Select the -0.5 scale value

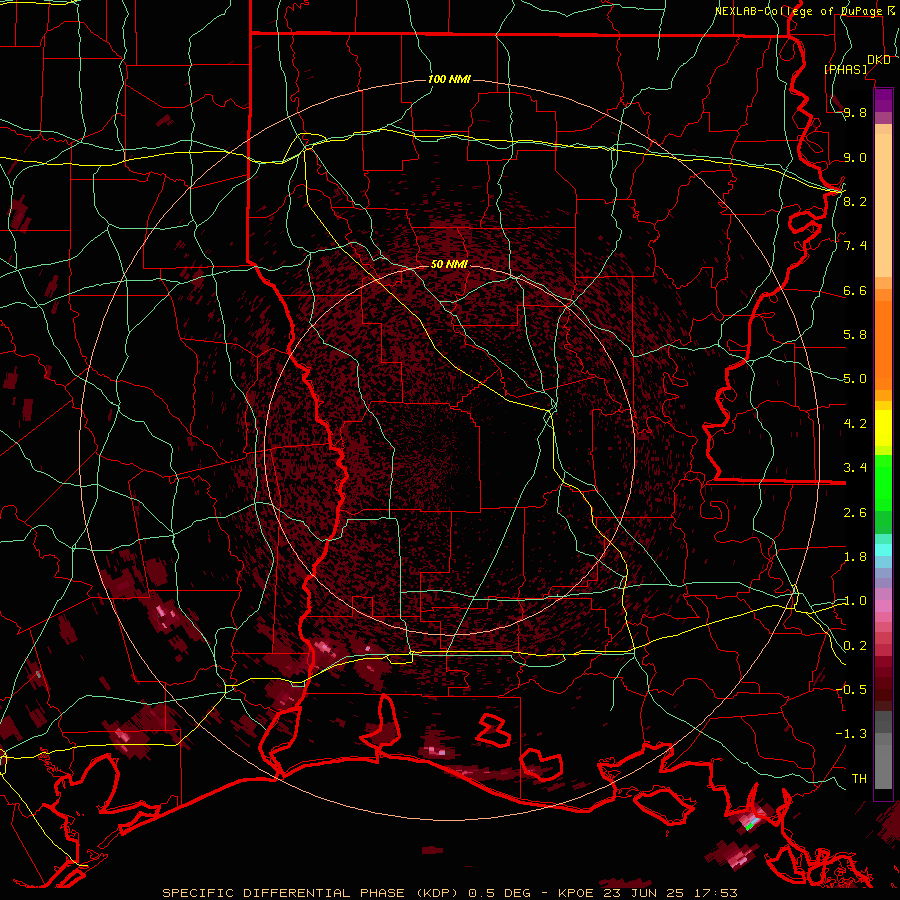(851, 689)
